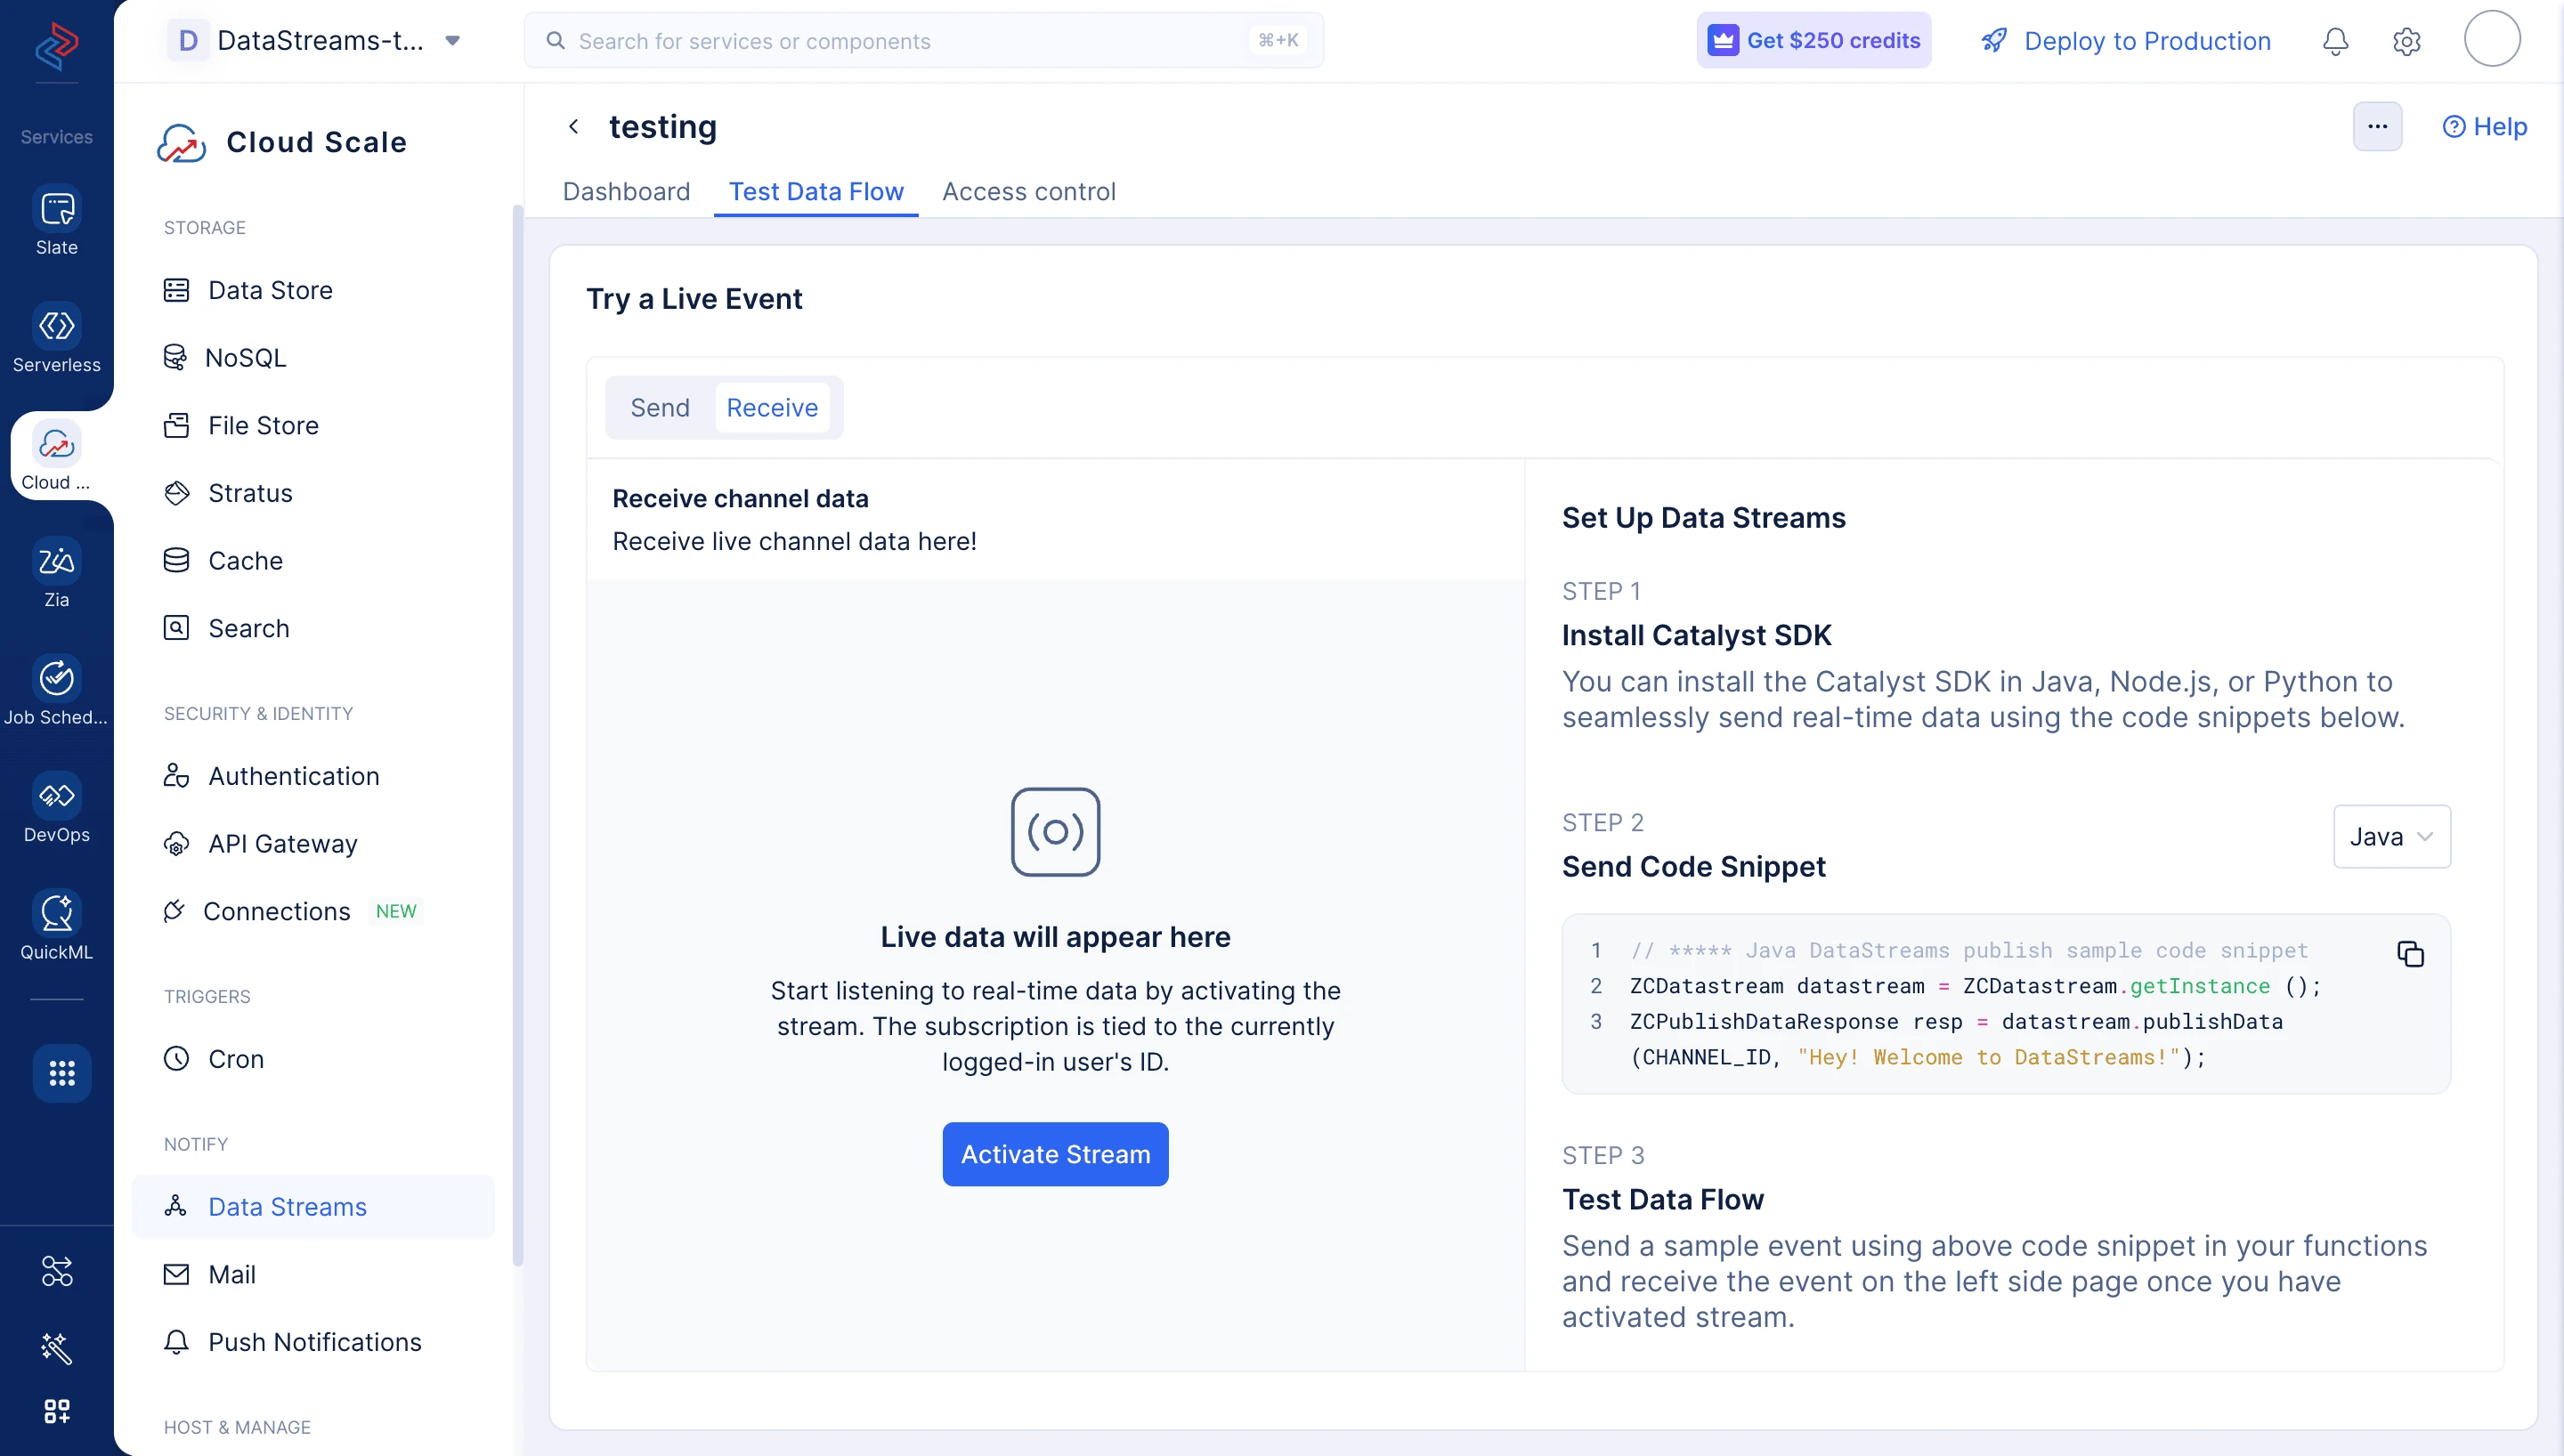Screen dimensions: 2564x1456
Task: Open the more options ellipsis button
Action: pyautogui.click(x=2377, y=126)
